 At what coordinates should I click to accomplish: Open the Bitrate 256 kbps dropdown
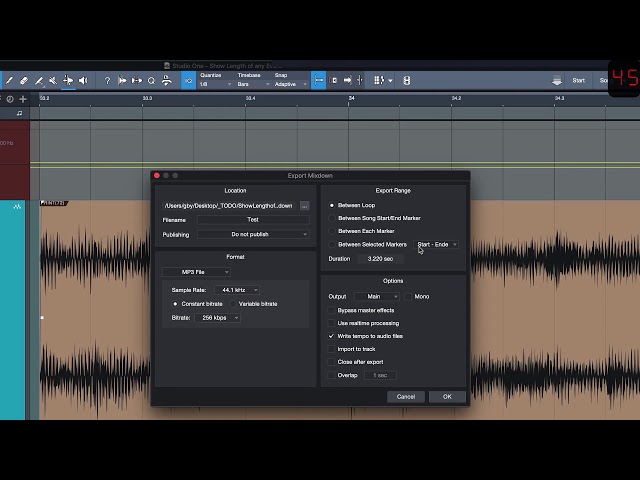click(217, 318)
